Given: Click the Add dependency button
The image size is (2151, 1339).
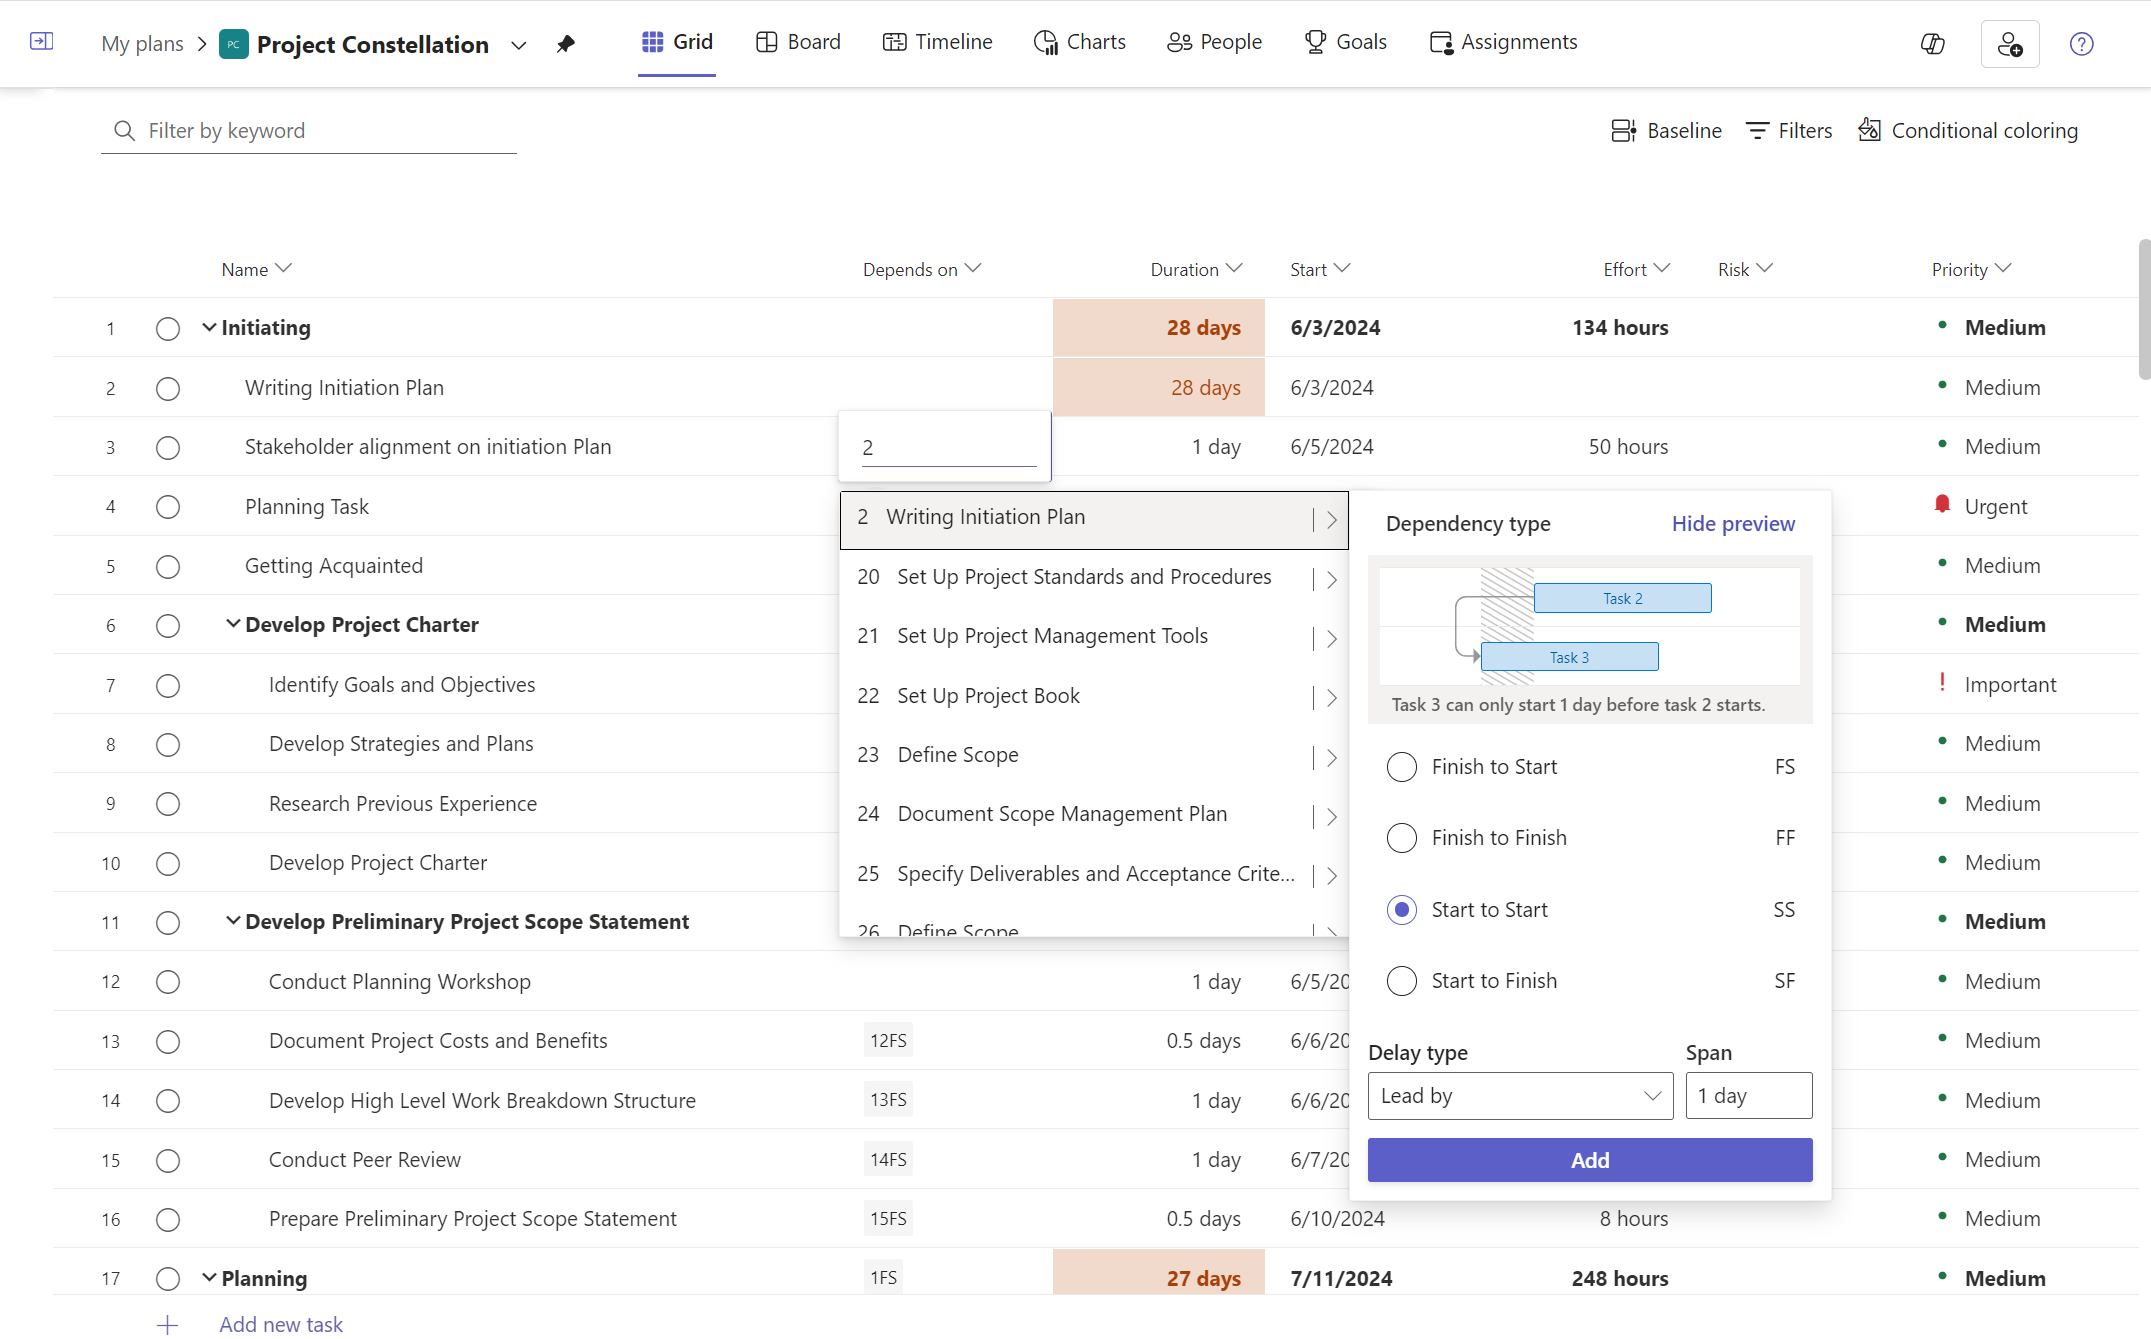Looking at the screenshot, I should 1589,1160.
